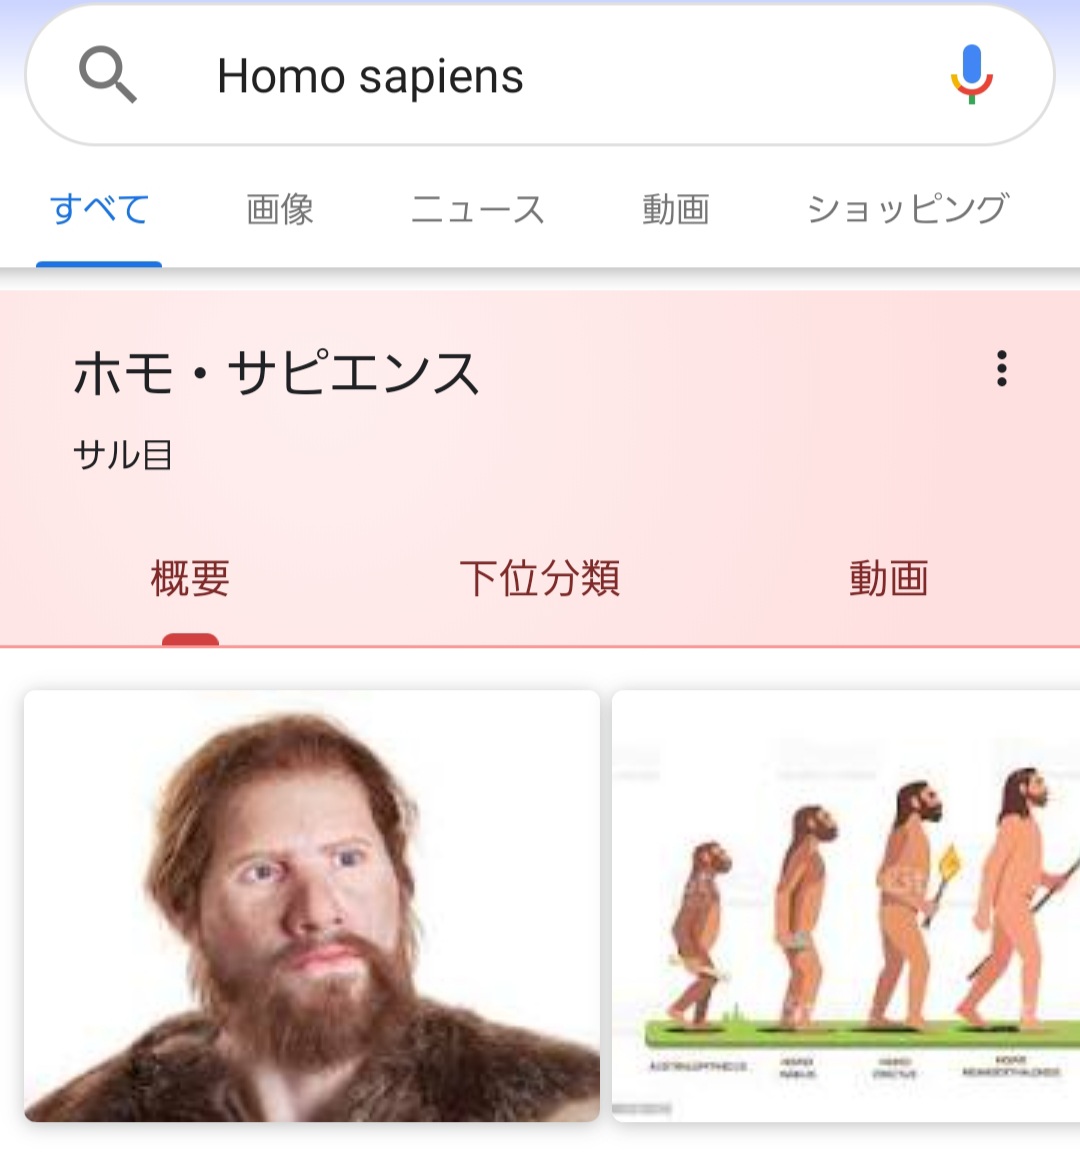Activate voice search with microphone icon
The image size is (1080, 1168).
click(971, 74)
